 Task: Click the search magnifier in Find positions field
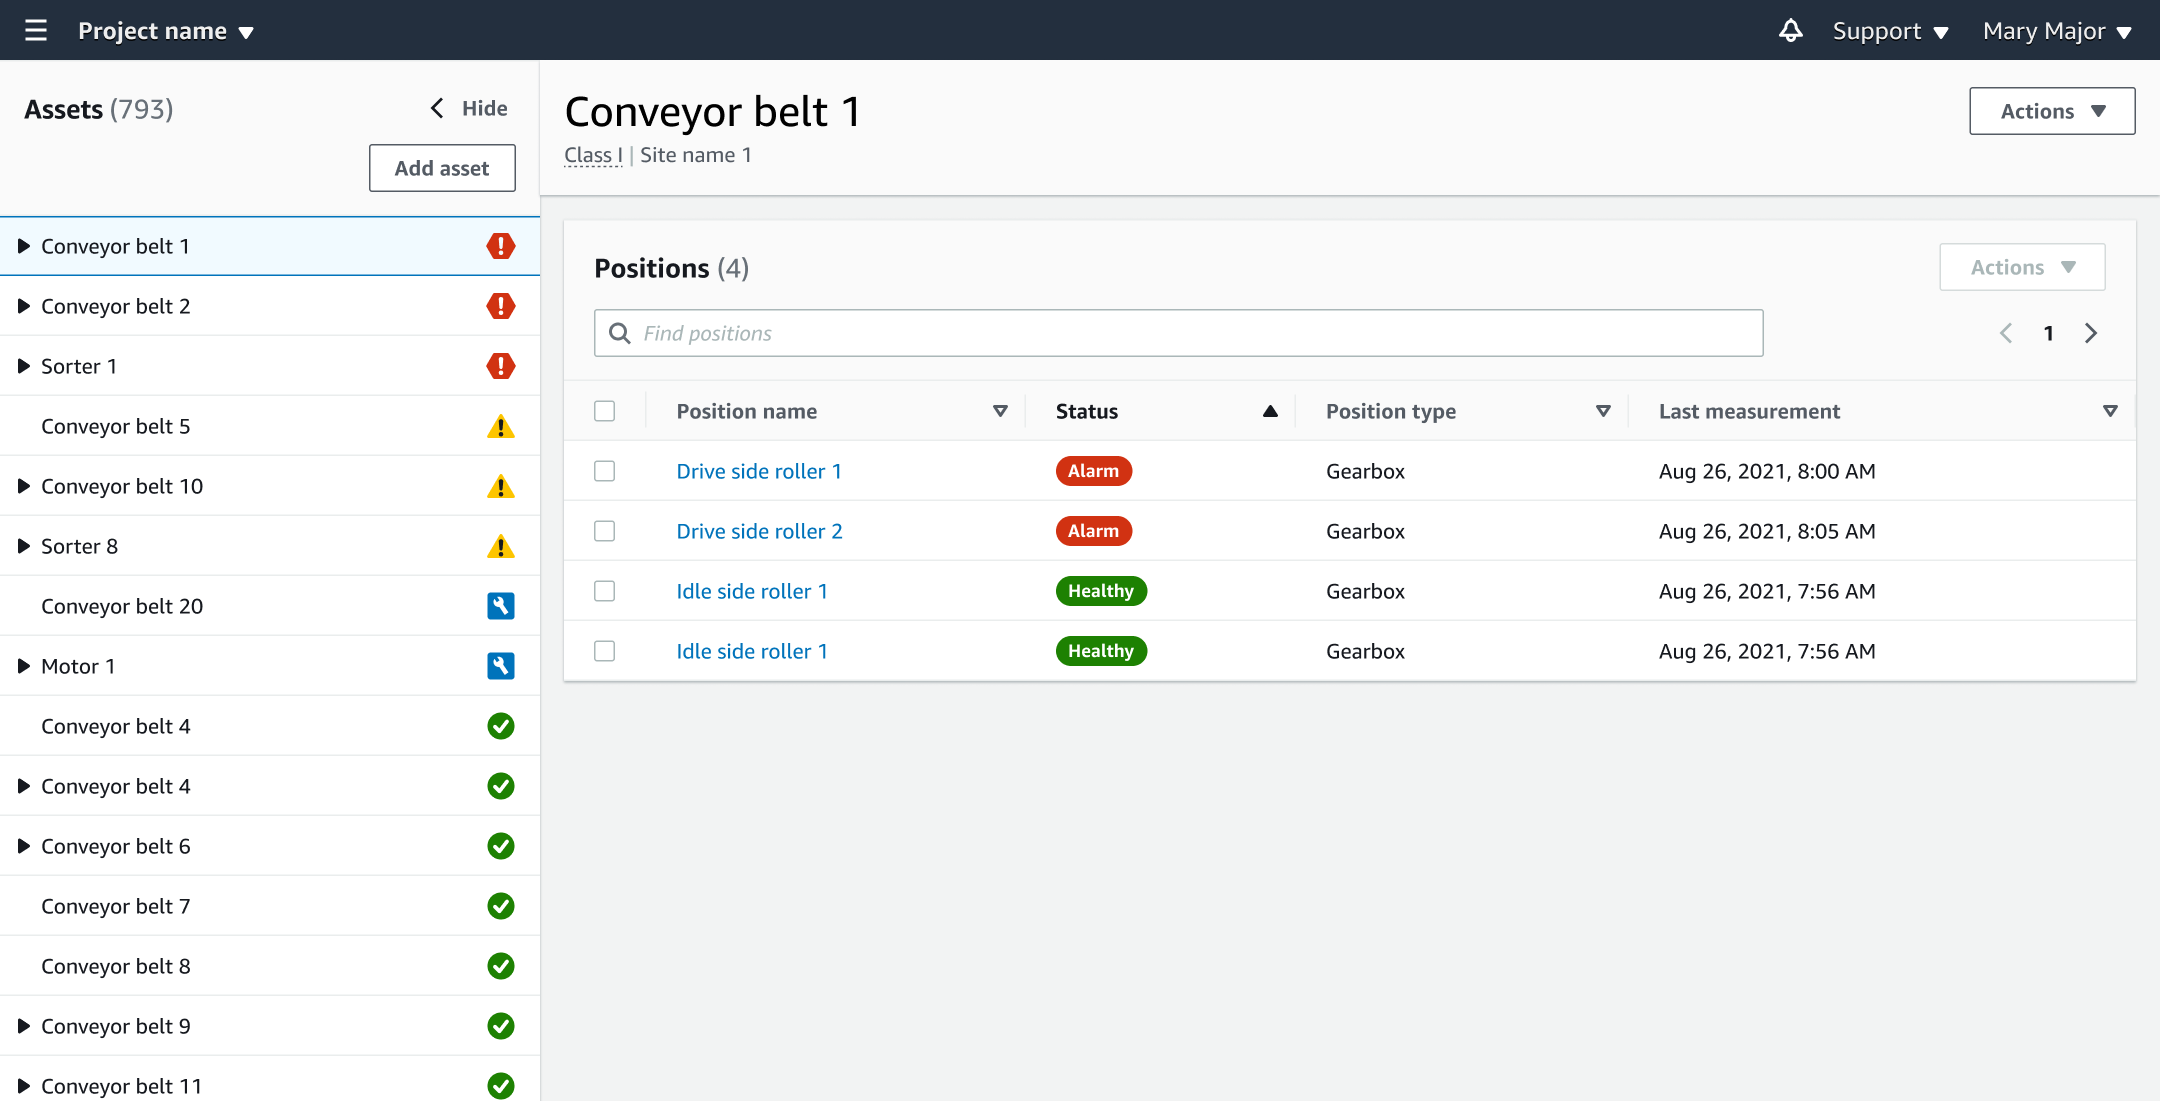[619, 332]
